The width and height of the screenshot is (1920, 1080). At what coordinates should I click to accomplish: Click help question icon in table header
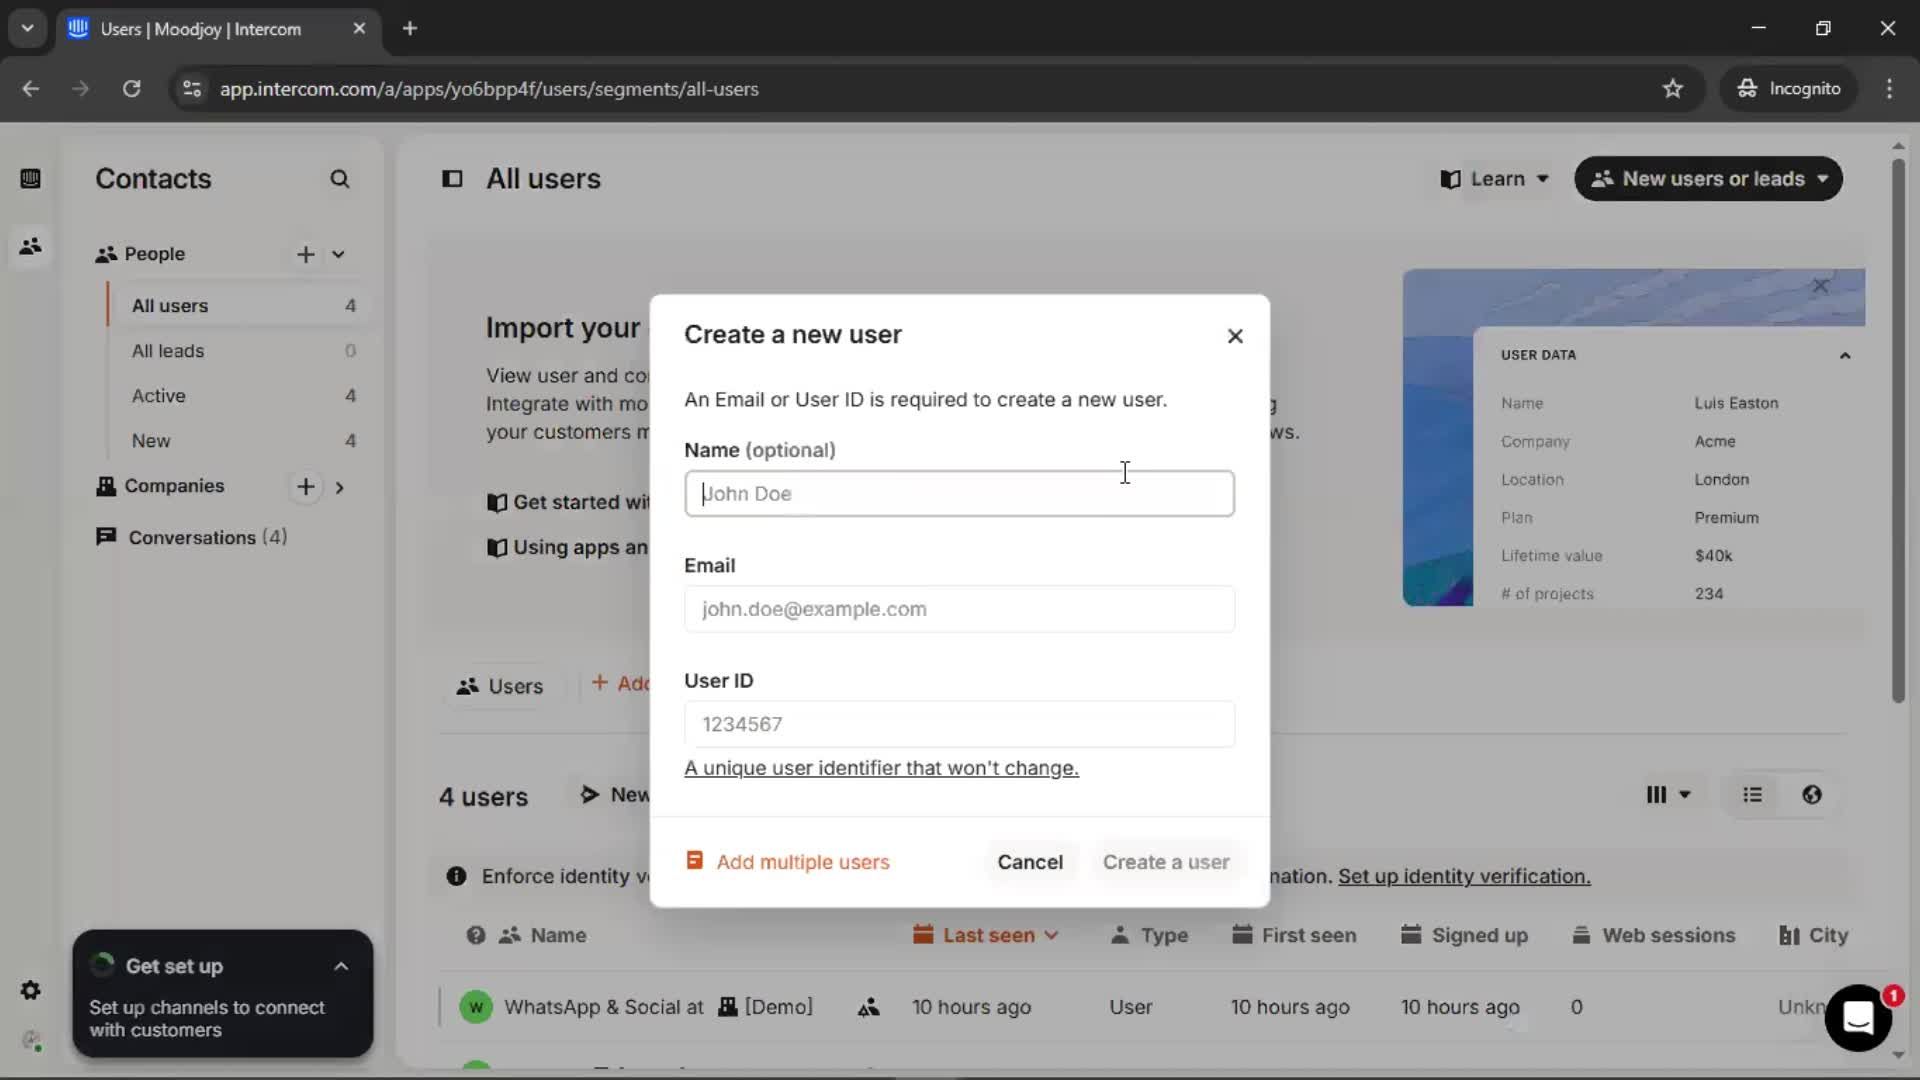pos(476,935)
